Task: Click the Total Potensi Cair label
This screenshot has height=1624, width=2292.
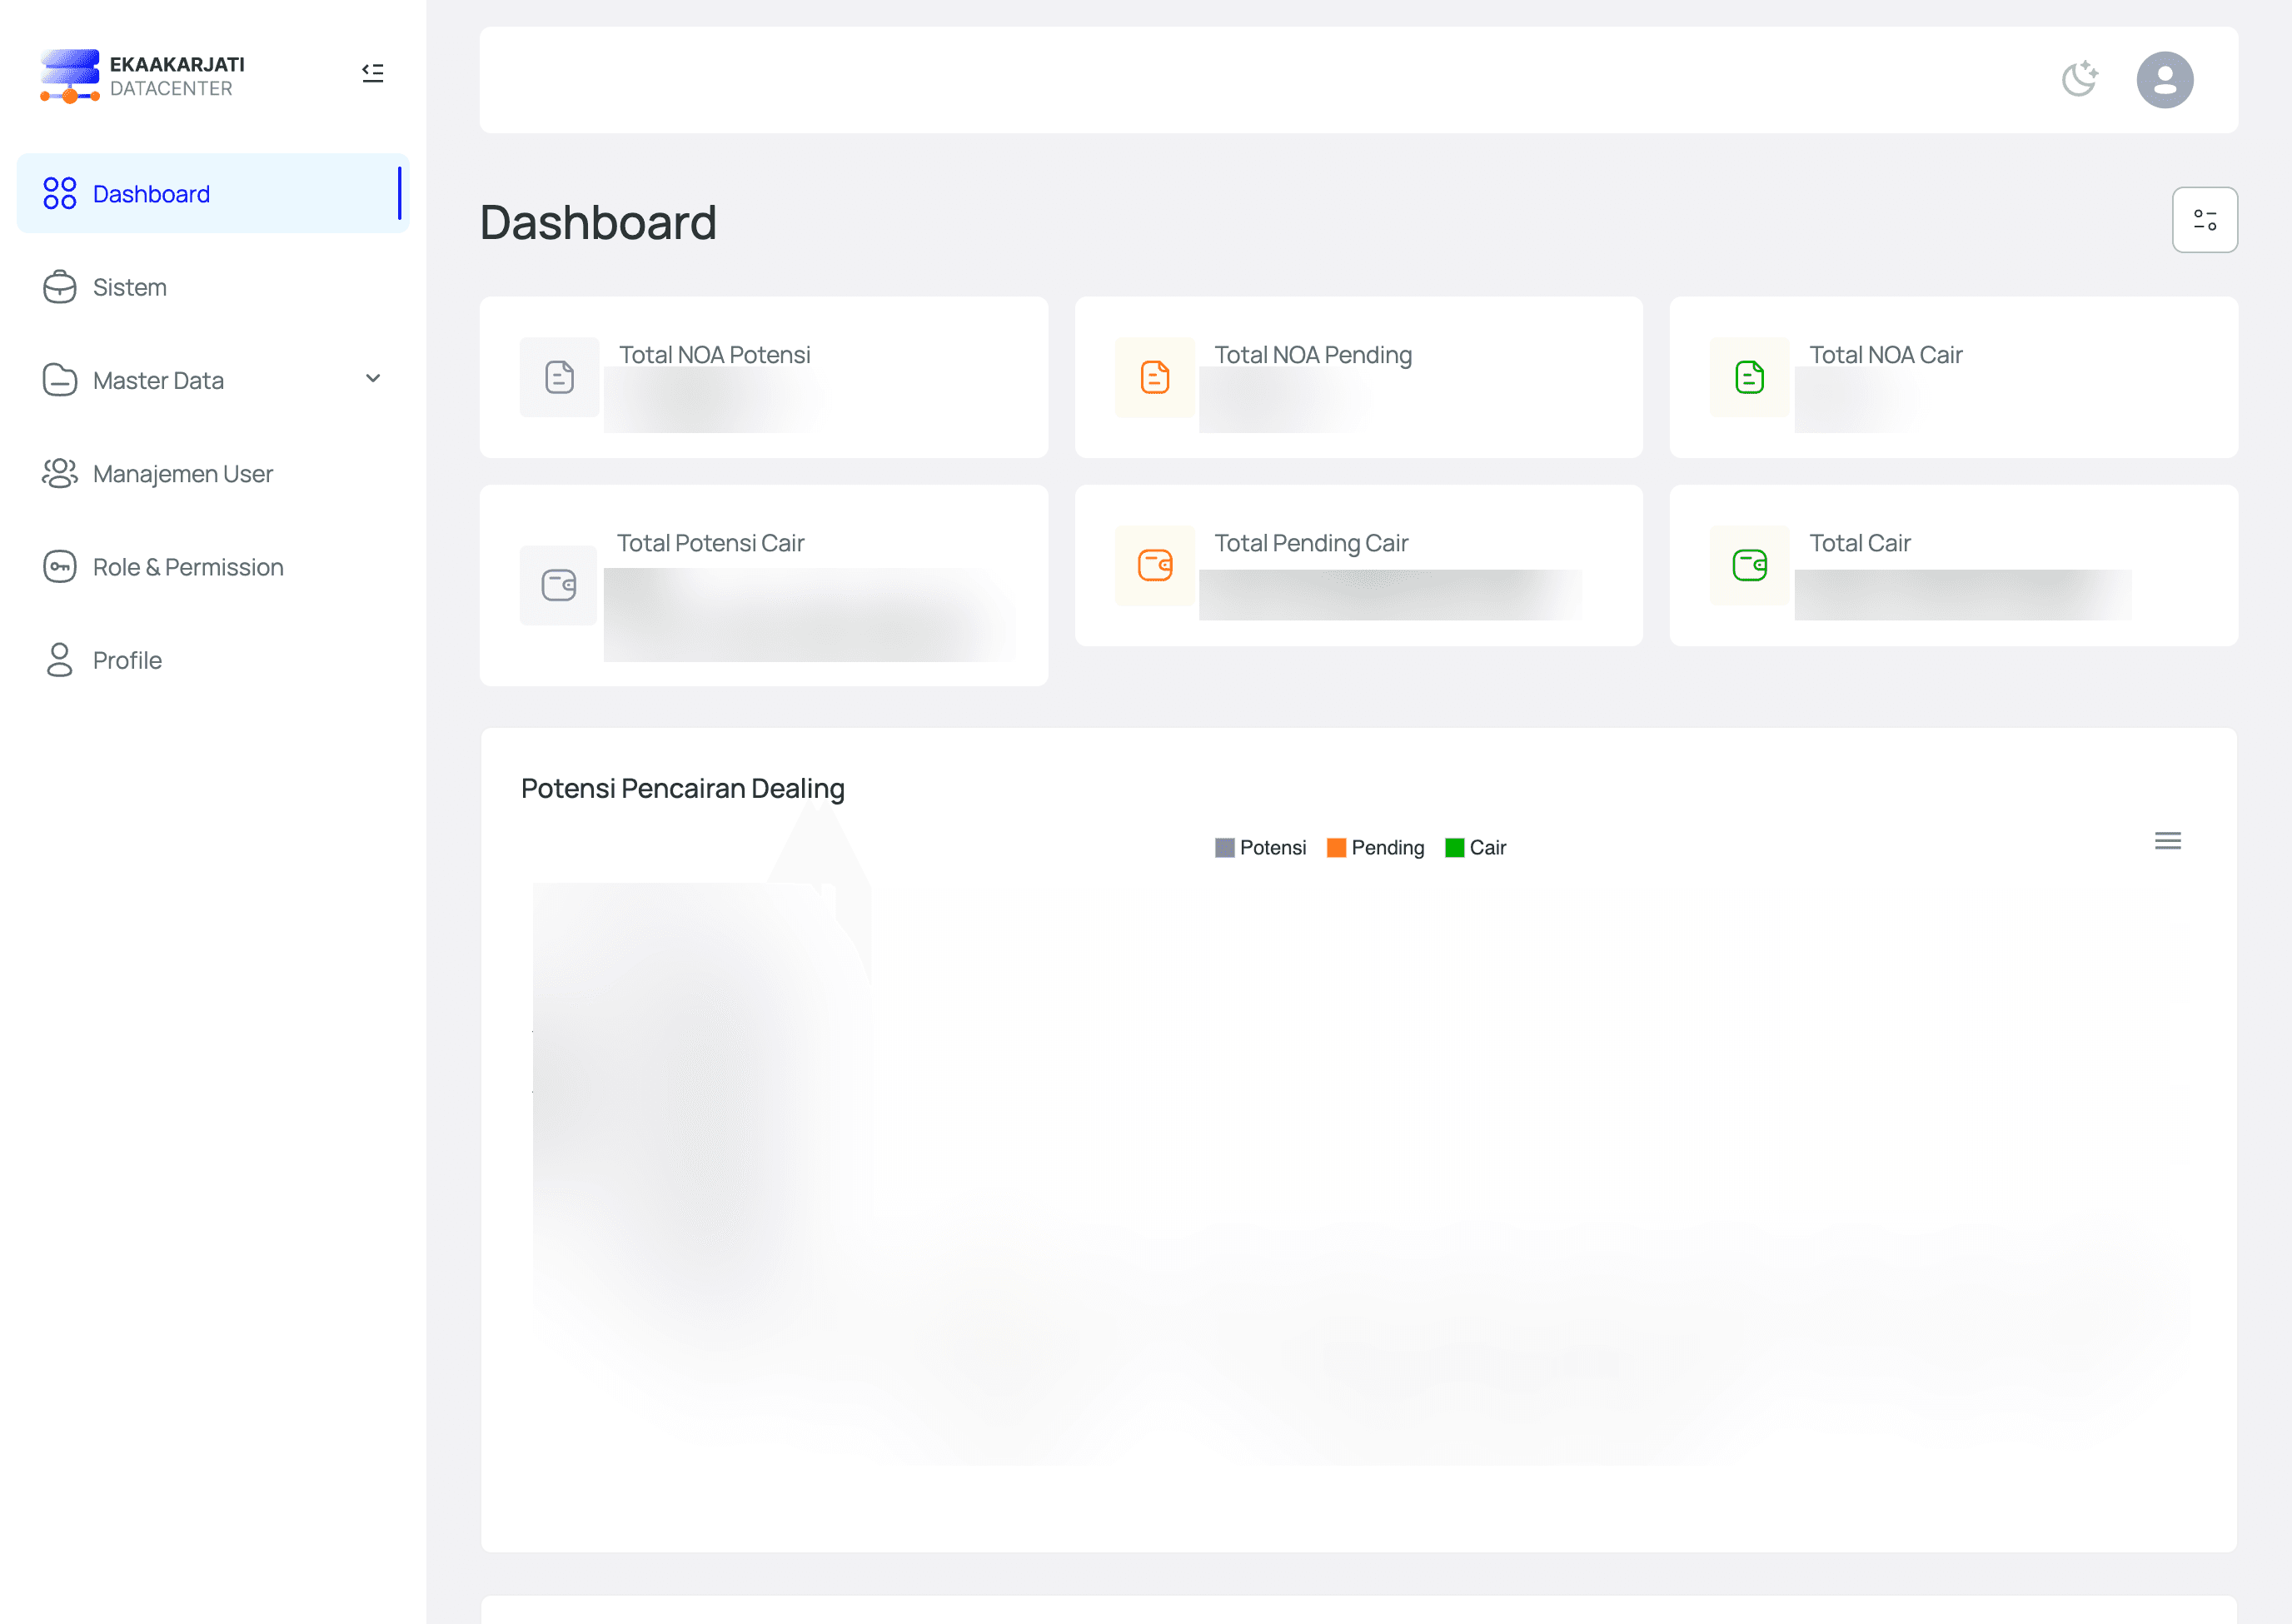Action: 710,543
